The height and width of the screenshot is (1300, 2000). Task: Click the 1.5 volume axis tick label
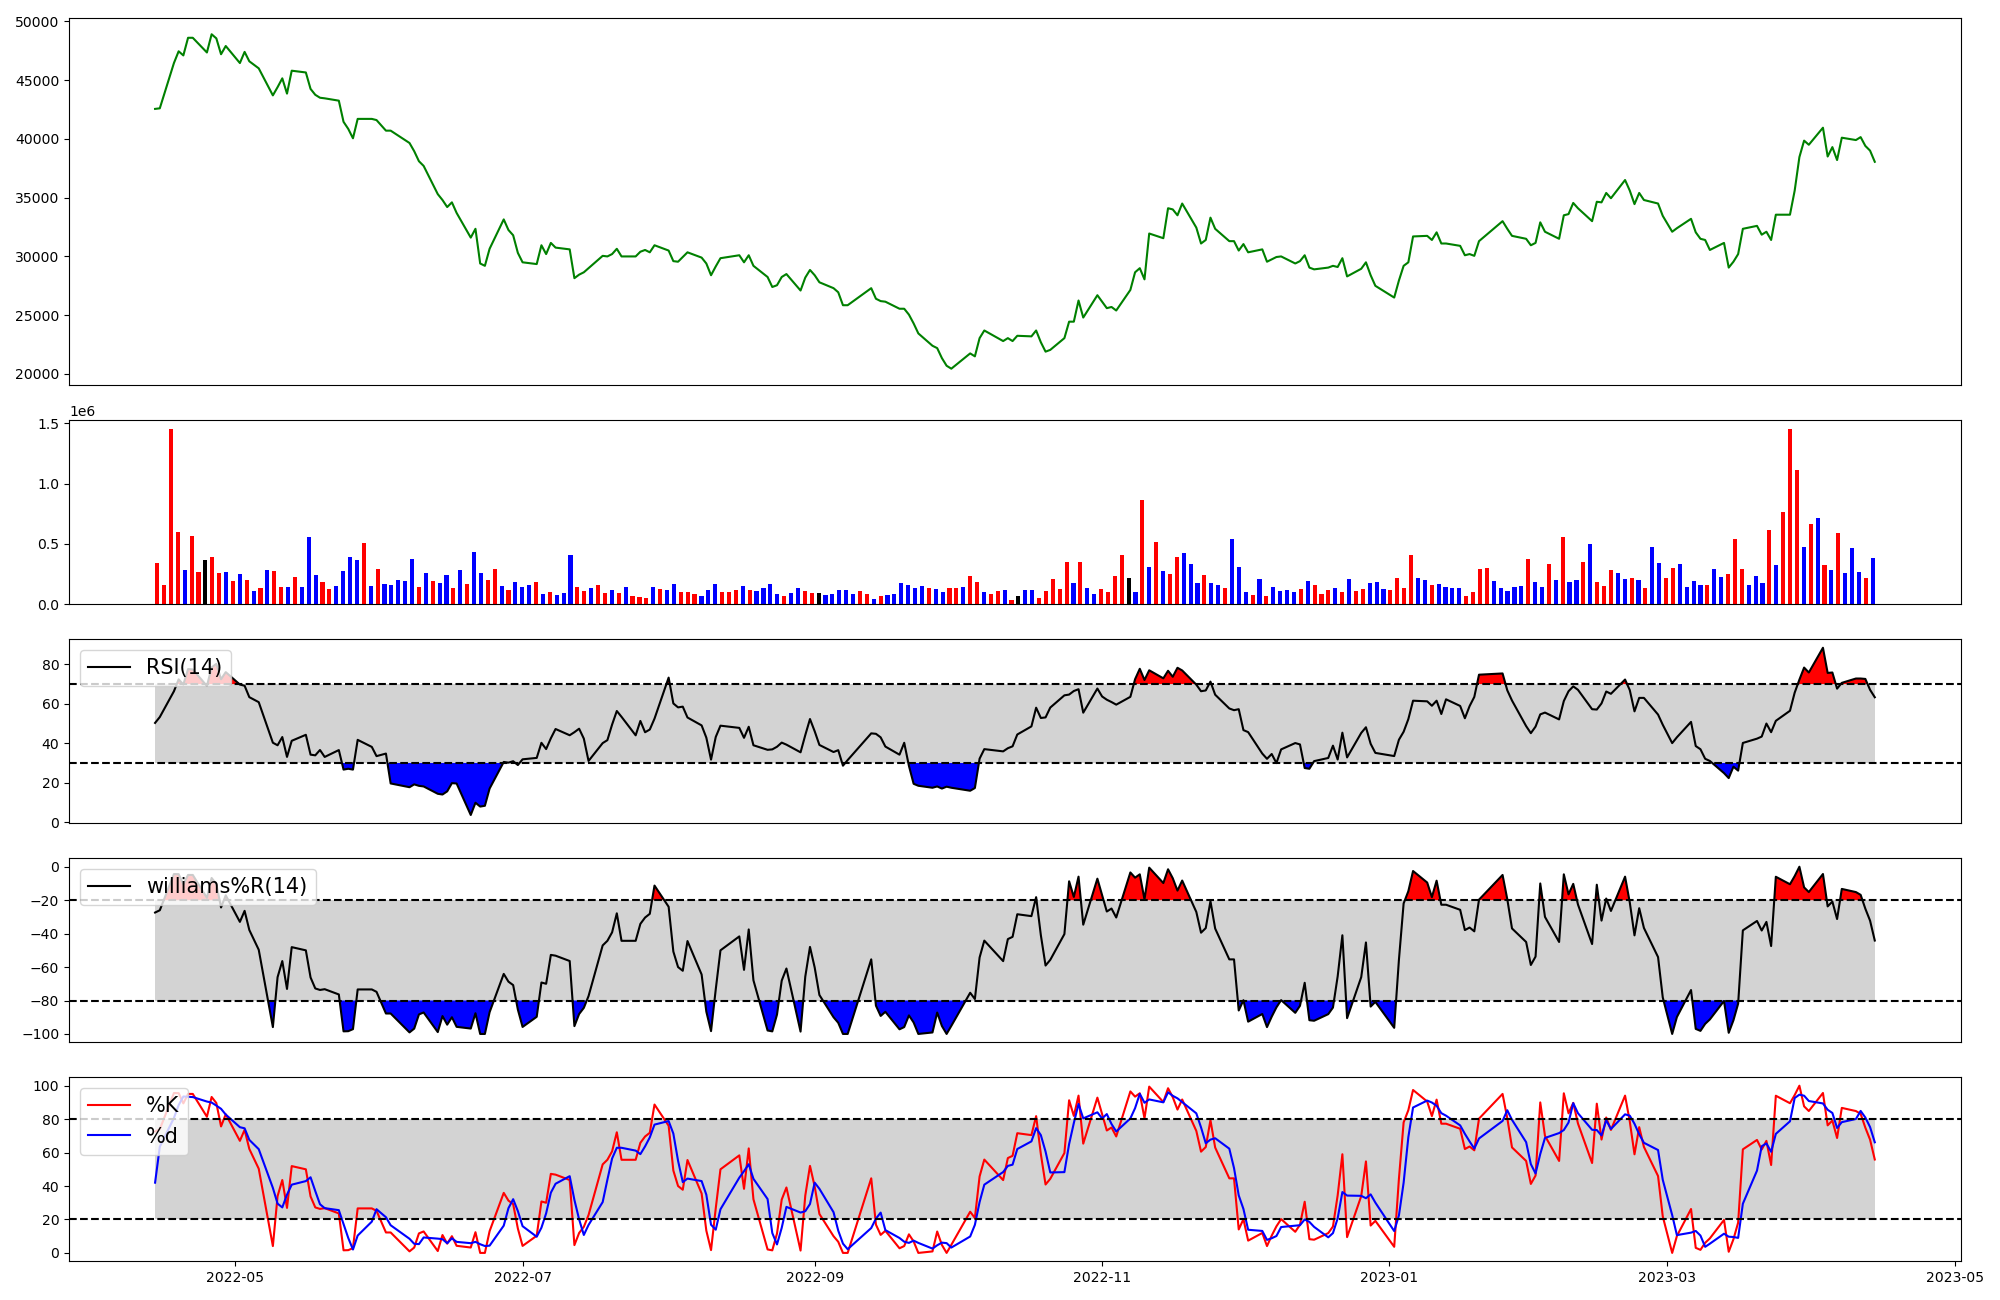click(x=49, y=425)
